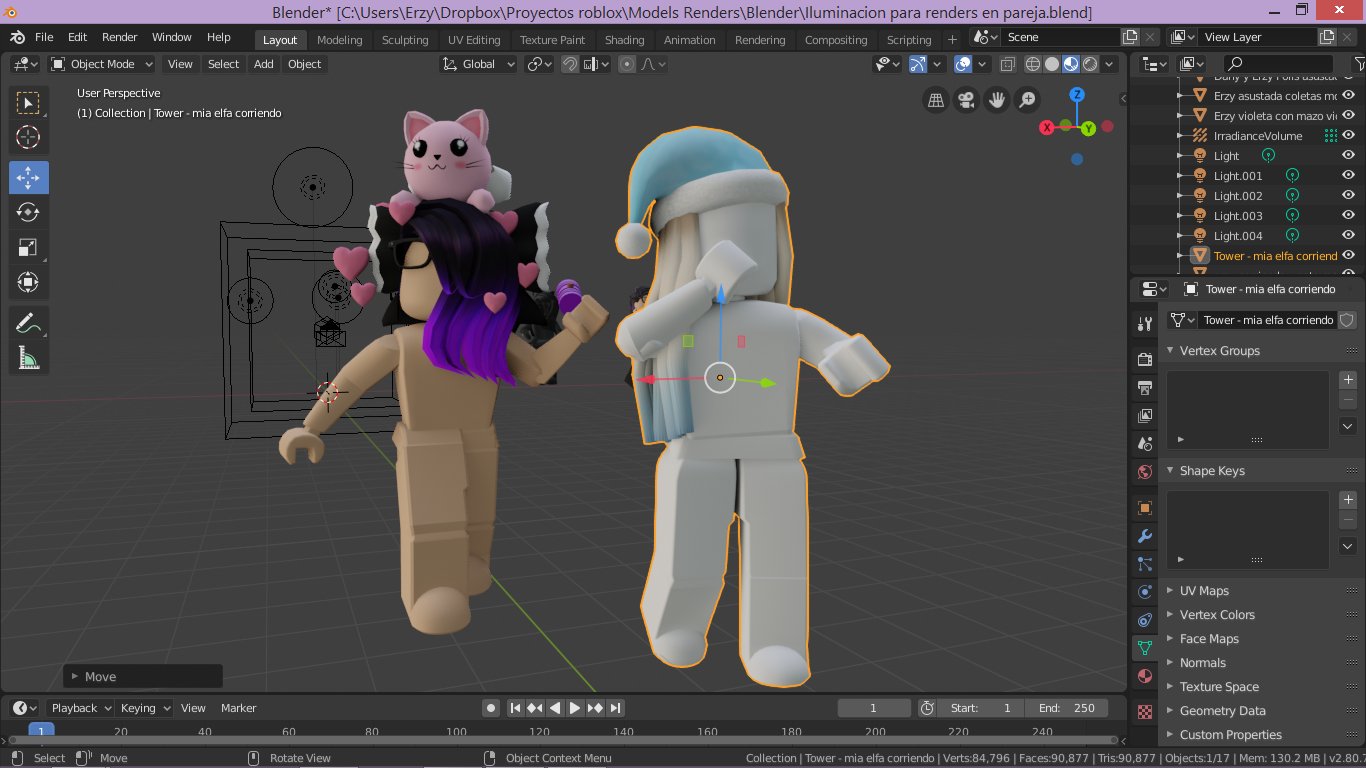Click the current frame number field

pos(874,708)
